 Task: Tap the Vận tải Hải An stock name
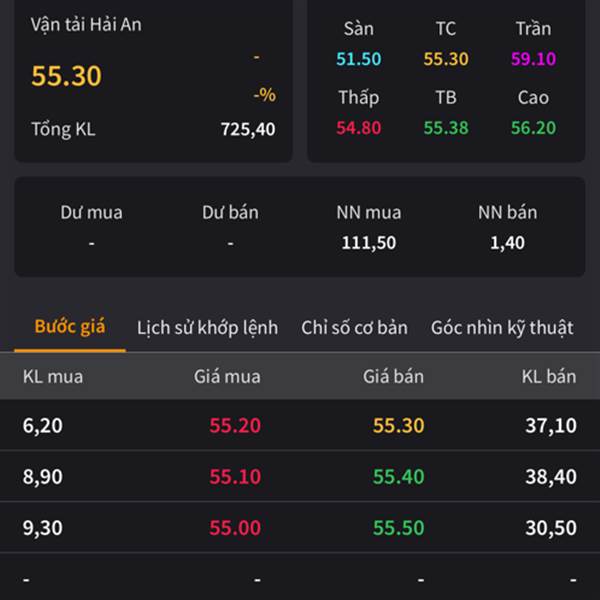point(86,25)
